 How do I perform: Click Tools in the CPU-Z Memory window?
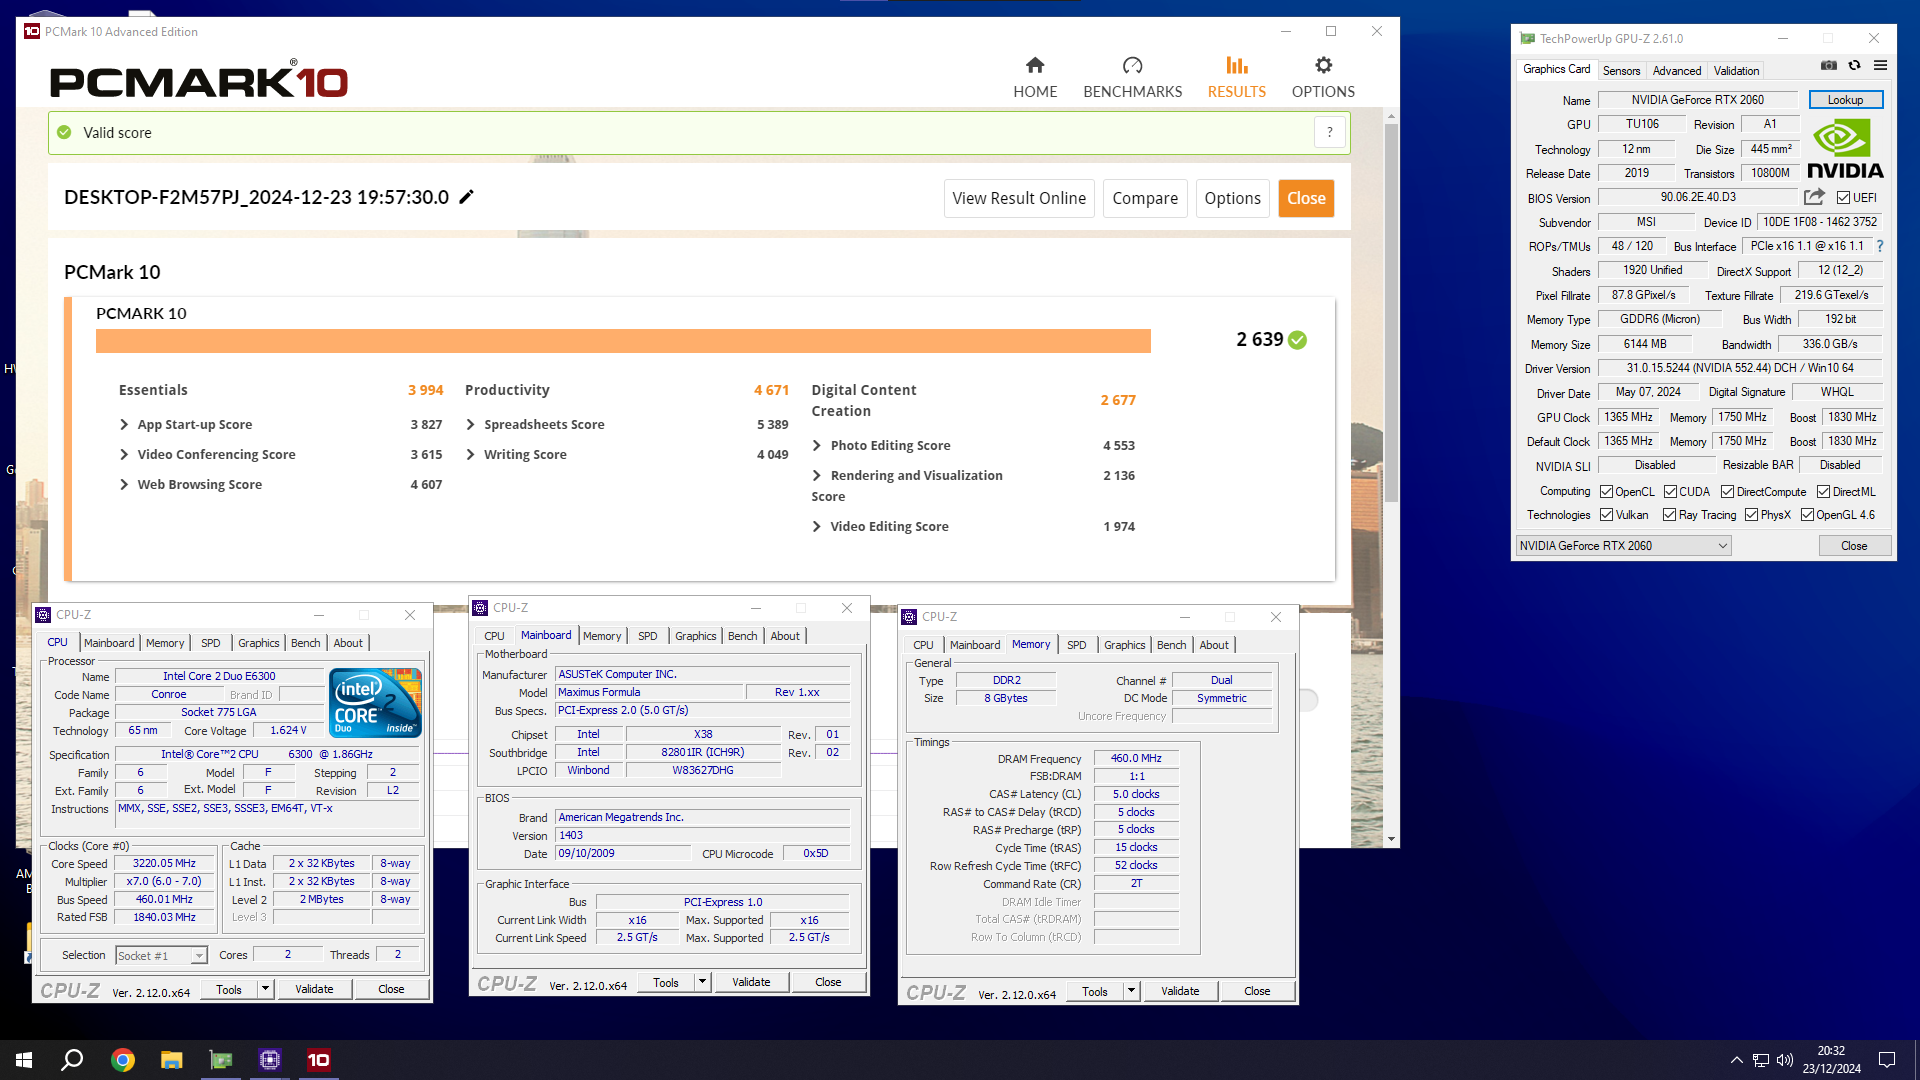[x=1095, y=992]
